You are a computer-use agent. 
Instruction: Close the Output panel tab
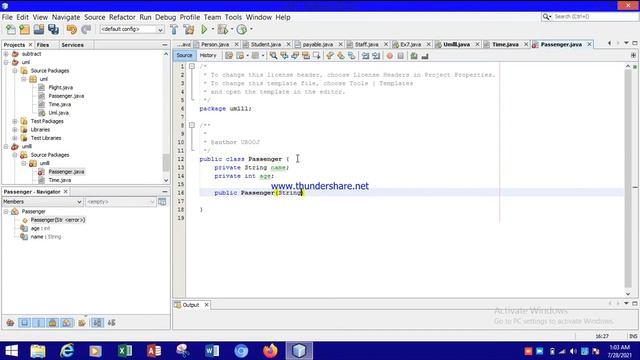[207, 305]
